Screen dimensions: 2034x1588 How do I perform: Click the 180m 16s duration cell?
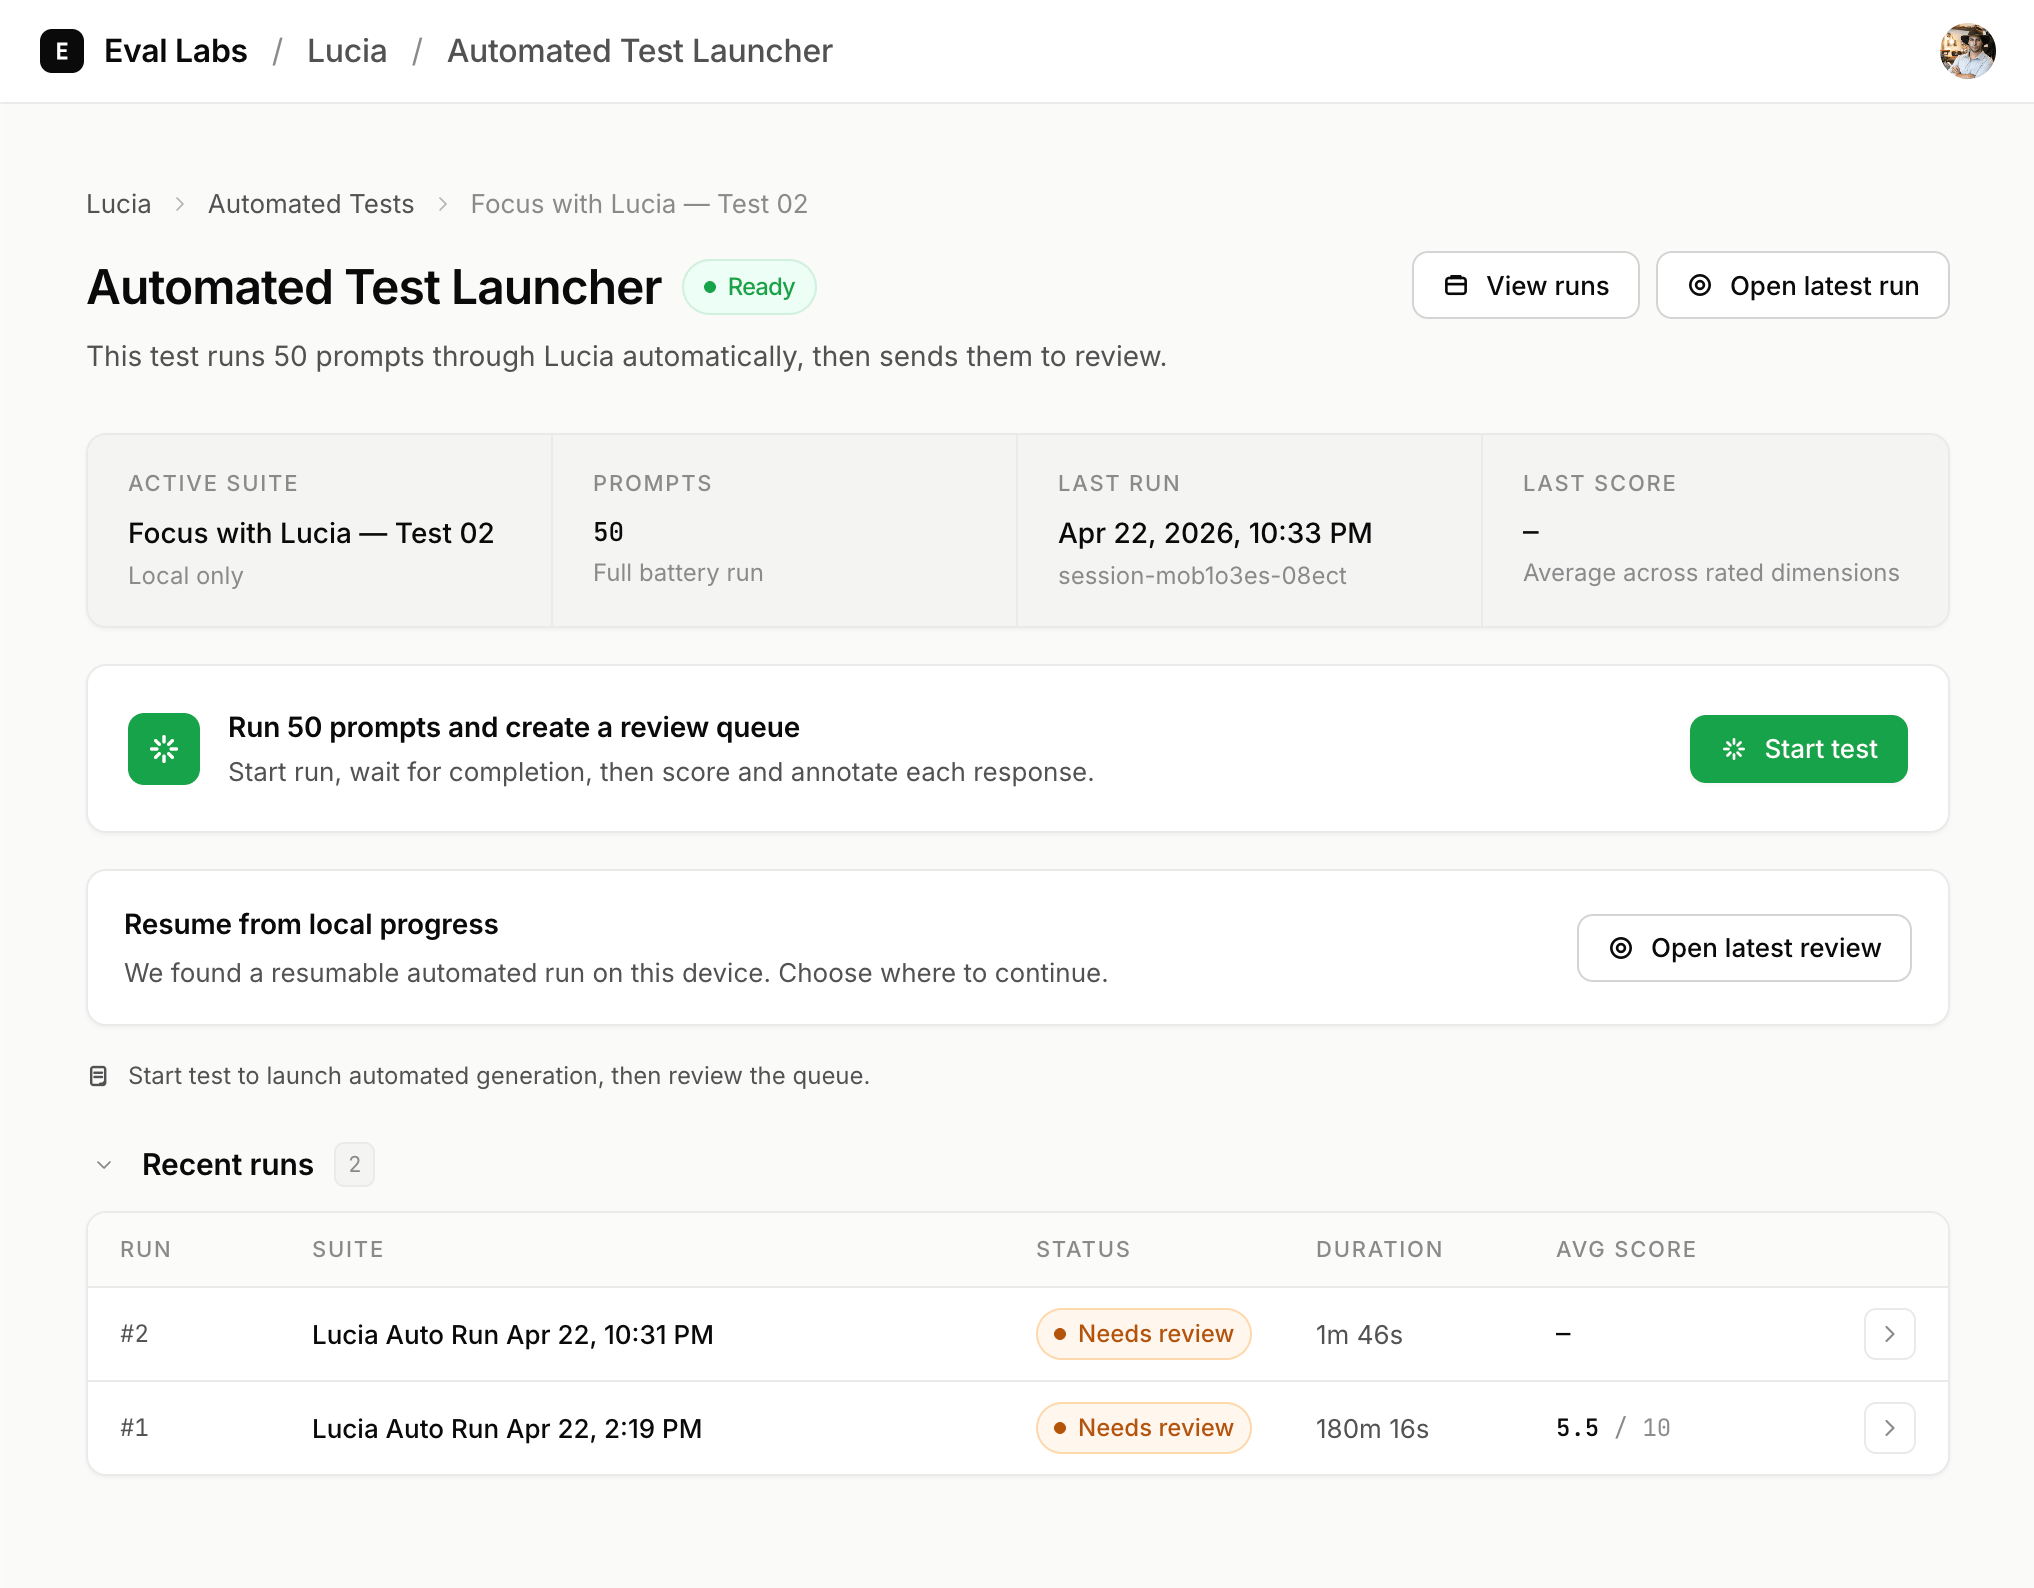click(x=1372, y=1429)
